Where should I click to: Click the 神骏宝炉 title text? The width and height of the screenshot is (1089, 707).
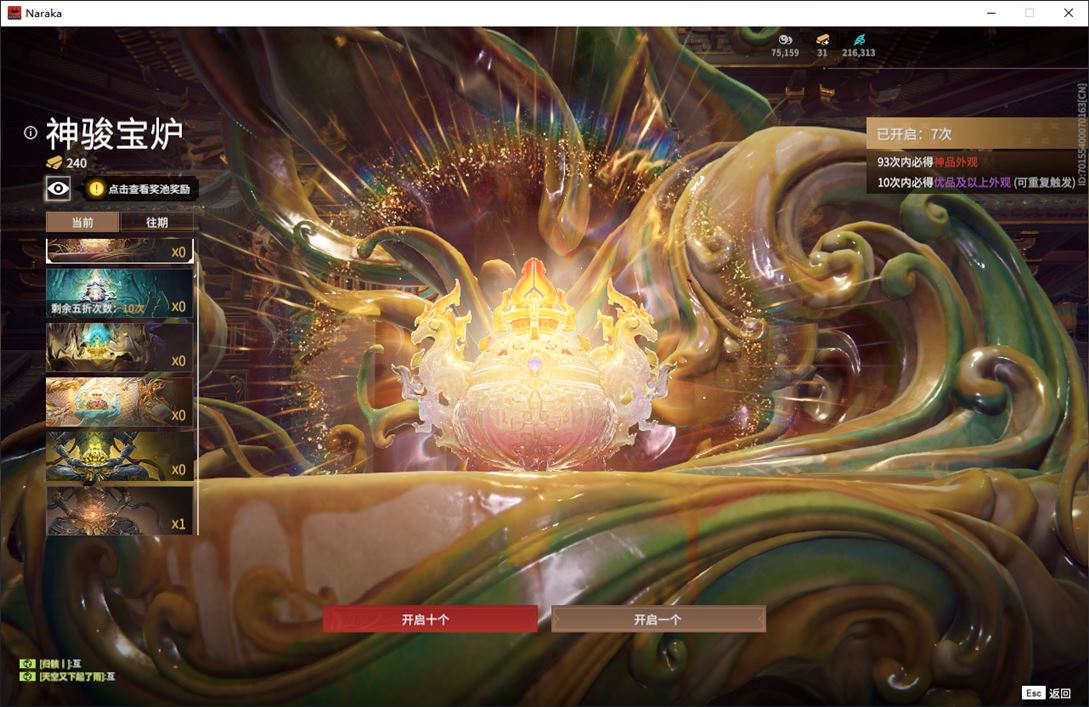(115, 133)
